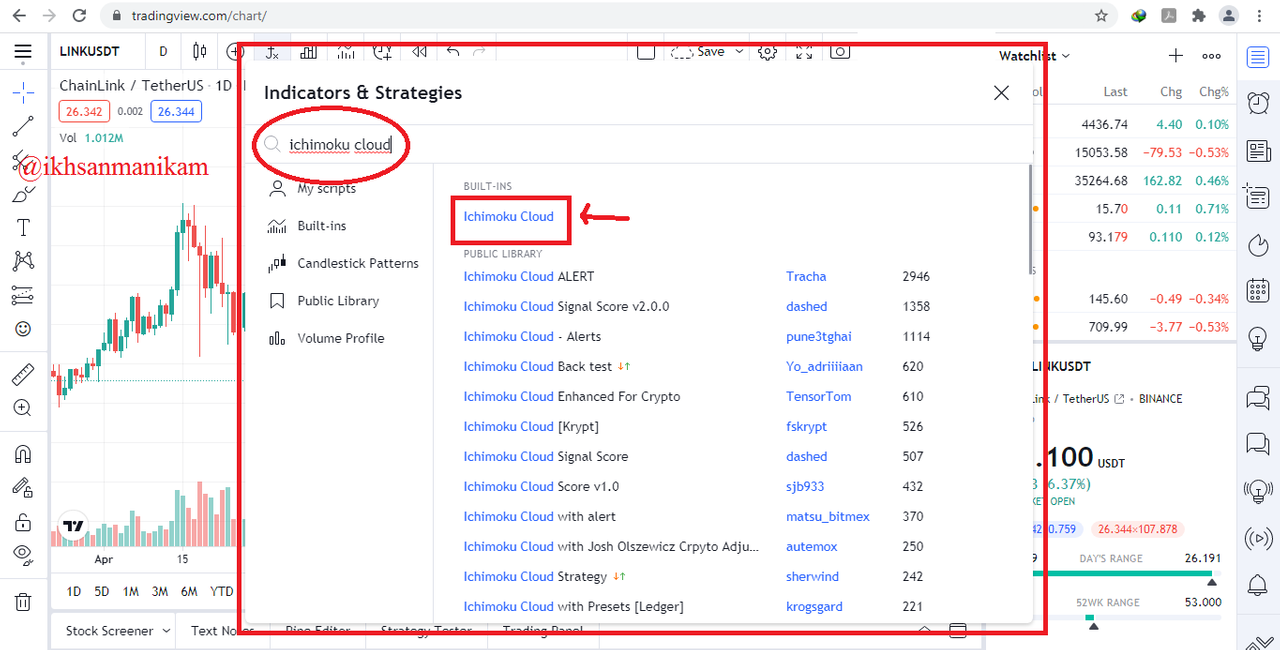This screenshot has height=650, width=1280.
Task: Select Built-ins category
Action: pyautogui.click(x=322, y=226)
